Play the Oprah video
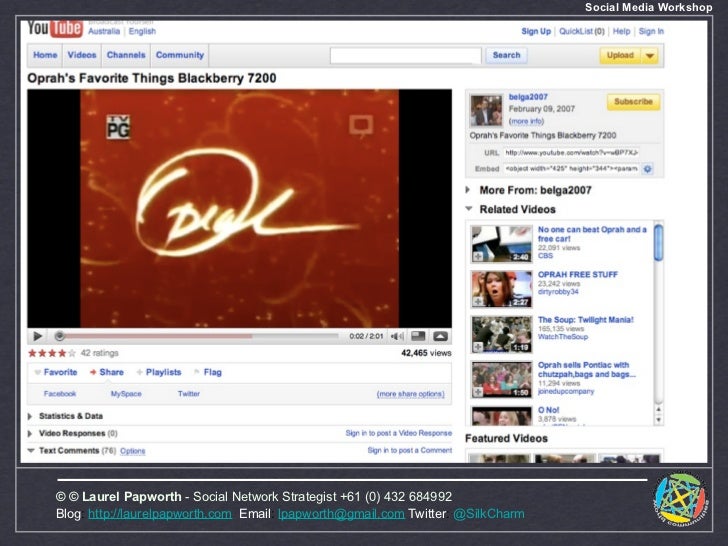 point(38,336)
